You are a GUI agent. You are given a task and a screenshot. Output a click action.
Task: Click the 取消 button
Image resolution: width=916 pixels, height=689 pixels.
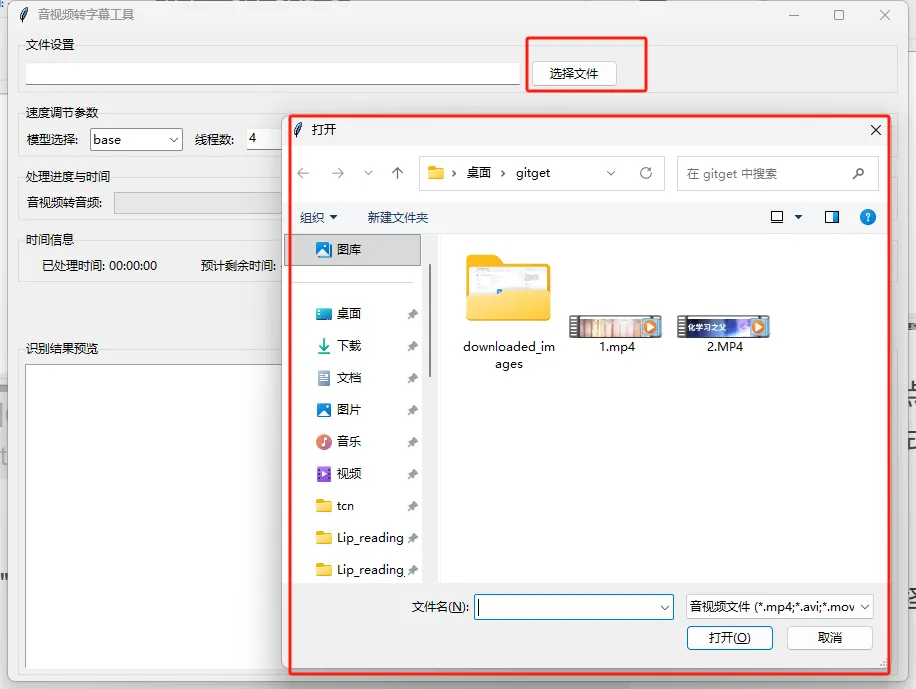point(830,638)
